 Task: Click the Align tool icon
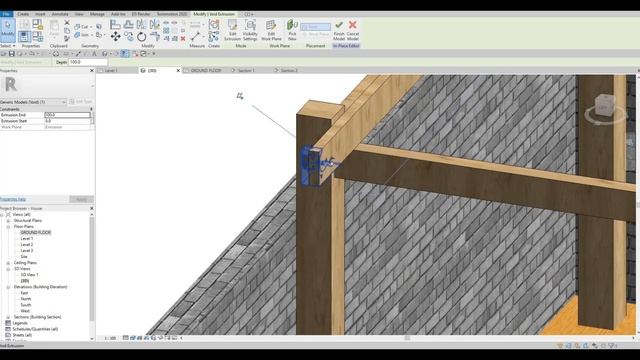pos(116,24)
